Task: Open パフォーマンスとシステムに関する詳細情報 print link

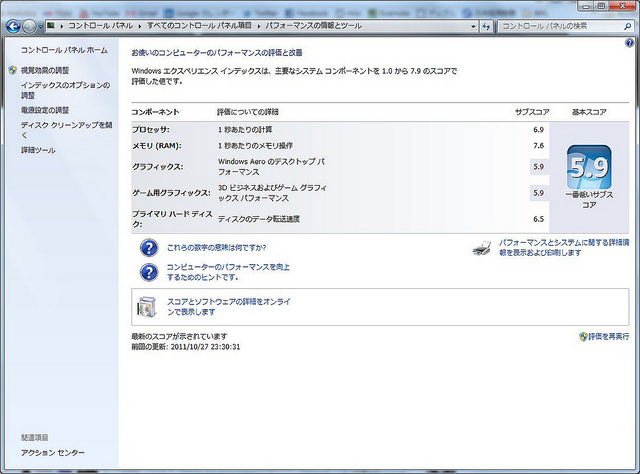Action: [564, 248]
